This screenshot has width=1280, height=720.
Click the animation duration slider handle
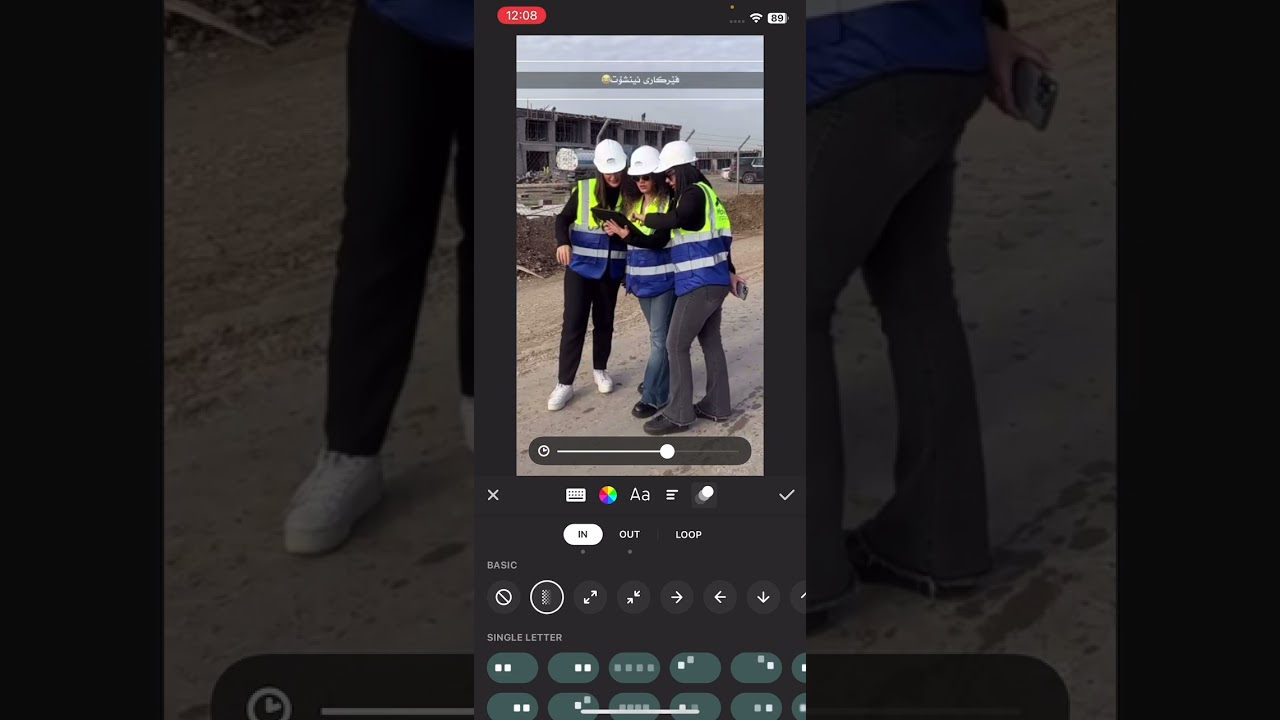click(667, 451)
